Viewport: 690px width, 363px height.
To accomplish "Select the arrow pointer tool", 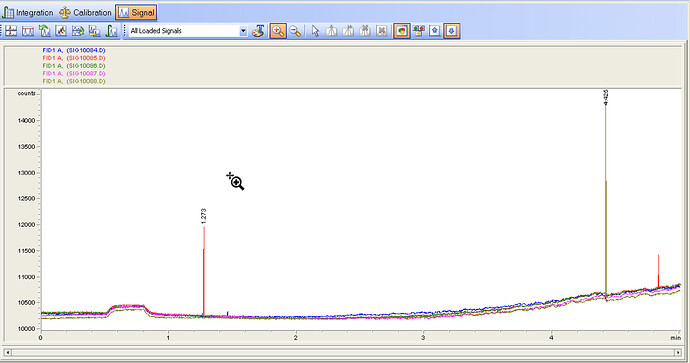I will click(315, 31).
